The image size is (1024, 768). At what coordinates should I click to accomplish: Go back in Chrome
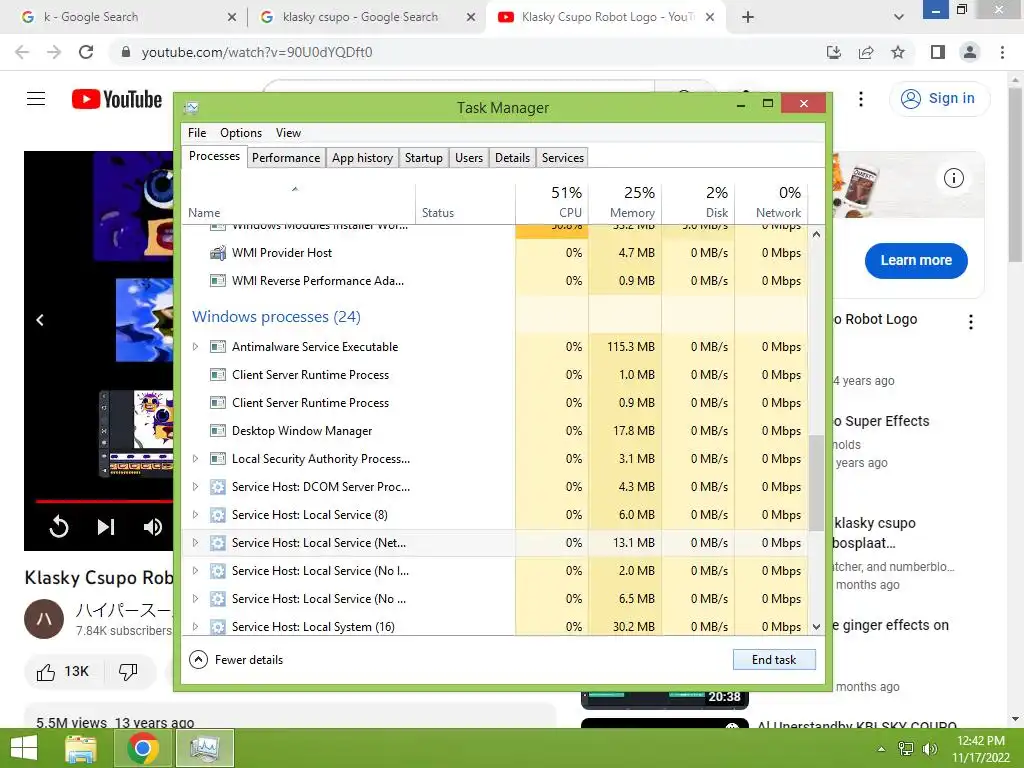[x=22, y=52]
